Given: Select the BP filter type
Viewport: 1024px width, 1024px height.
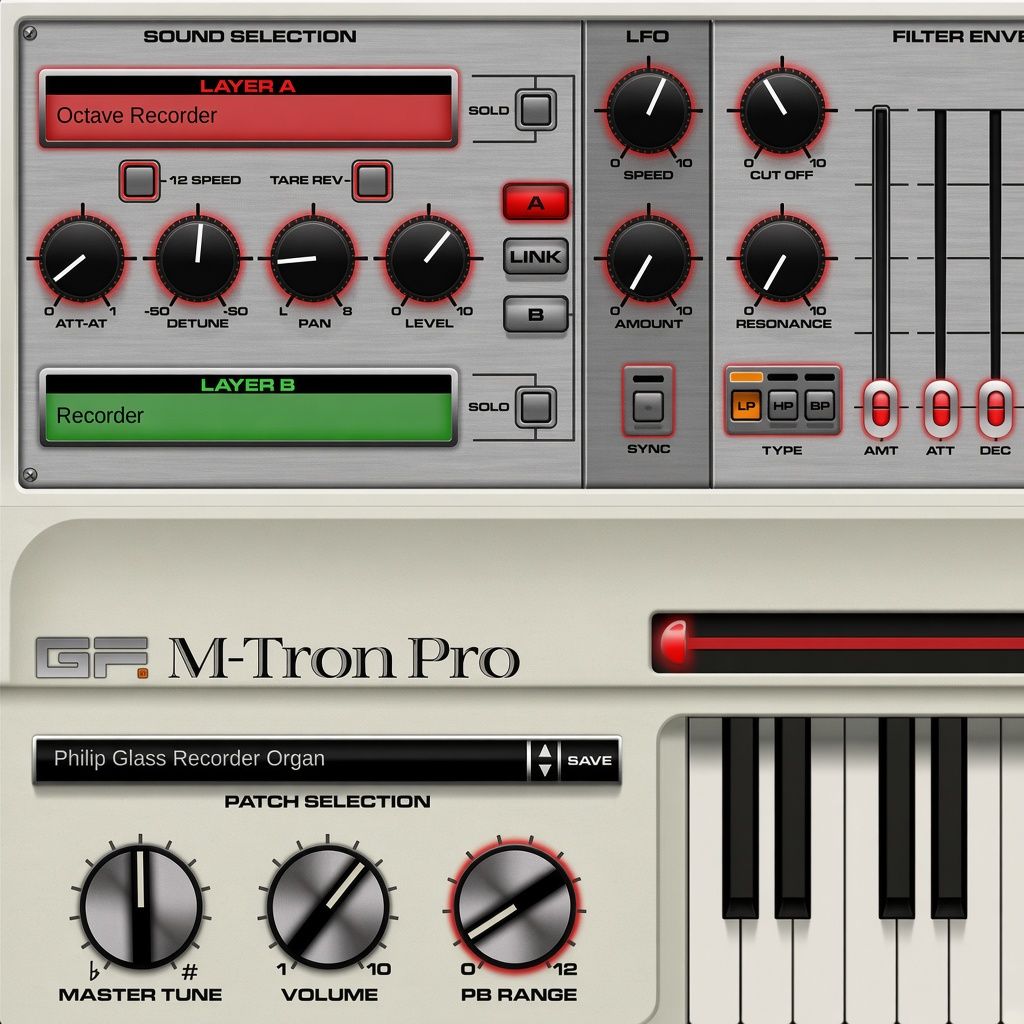Looking at the screenshot, I should (820, 406).
